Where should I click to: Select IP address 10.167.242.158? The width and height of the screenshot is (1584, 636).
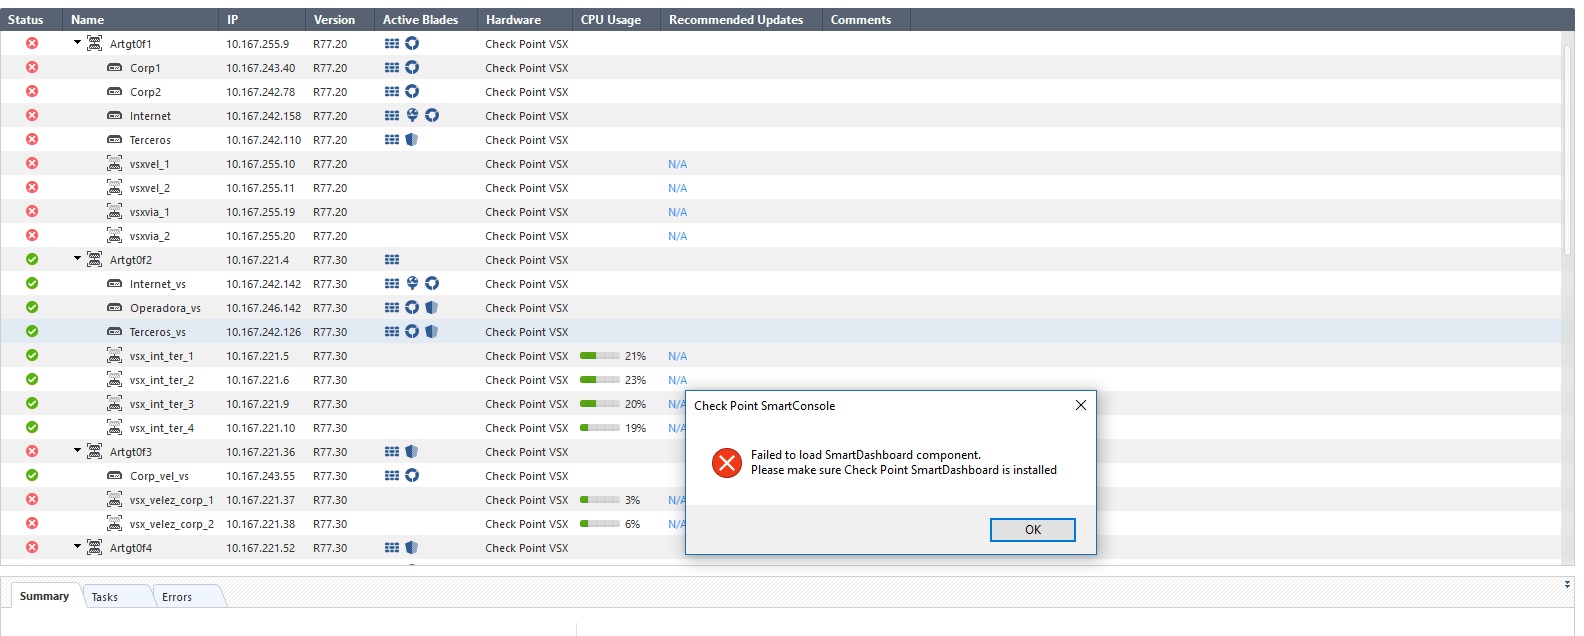(263, 116)
